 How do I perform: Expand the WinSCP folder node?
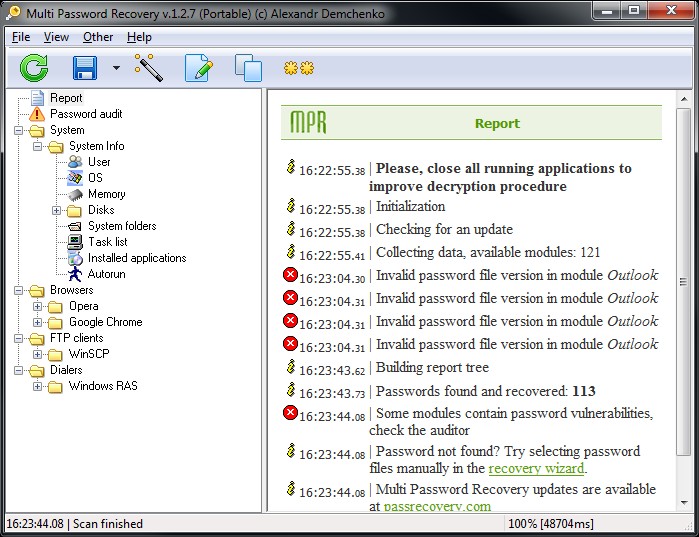pos(37,354)
